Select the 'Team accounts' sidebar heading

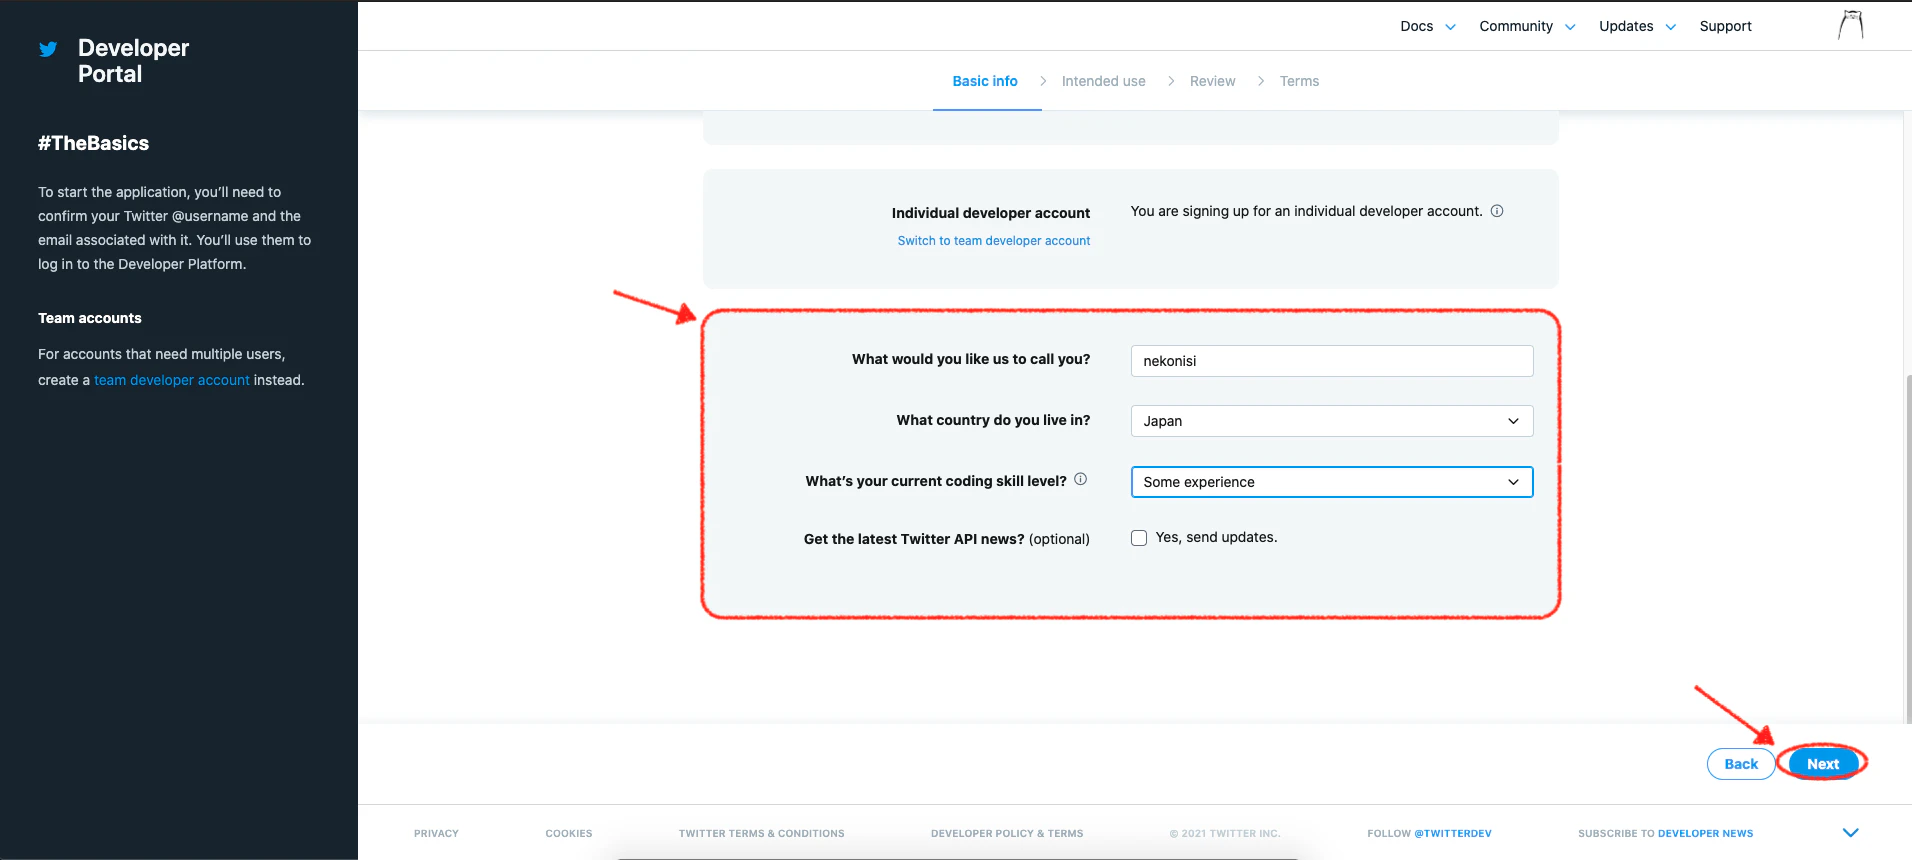pos(90,318)
